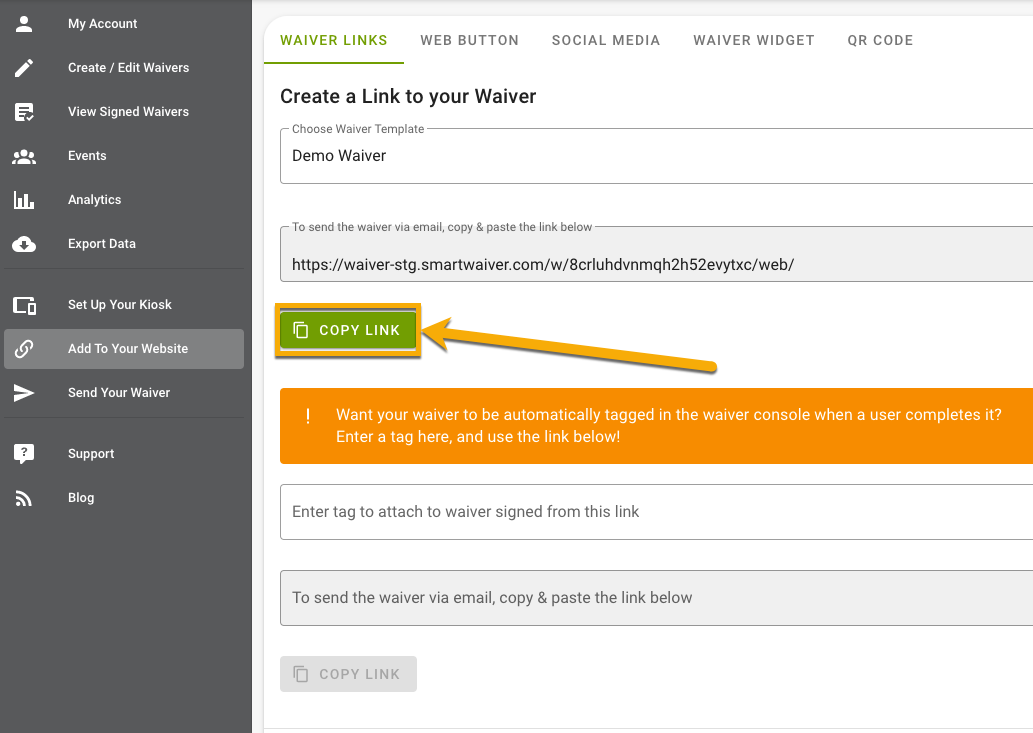
Task: Click the waiver URL link field
Action: coord(656,254)
